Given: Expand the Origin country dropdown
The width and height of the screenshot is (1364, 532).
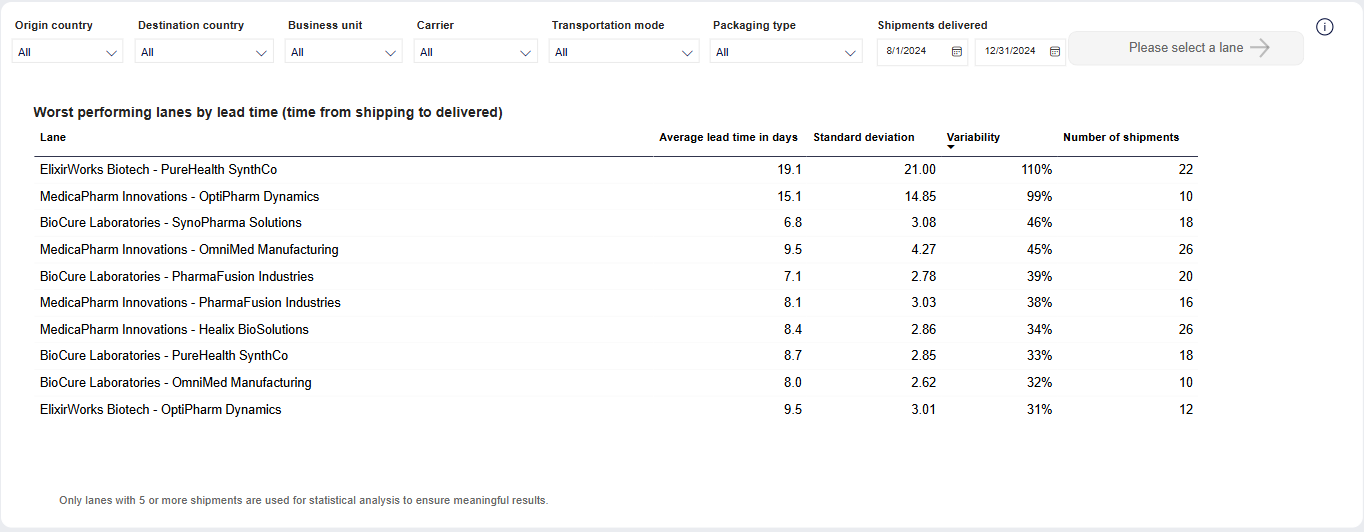Looking at the screenshot, I should pyautogui.click(x=67, y=52).
